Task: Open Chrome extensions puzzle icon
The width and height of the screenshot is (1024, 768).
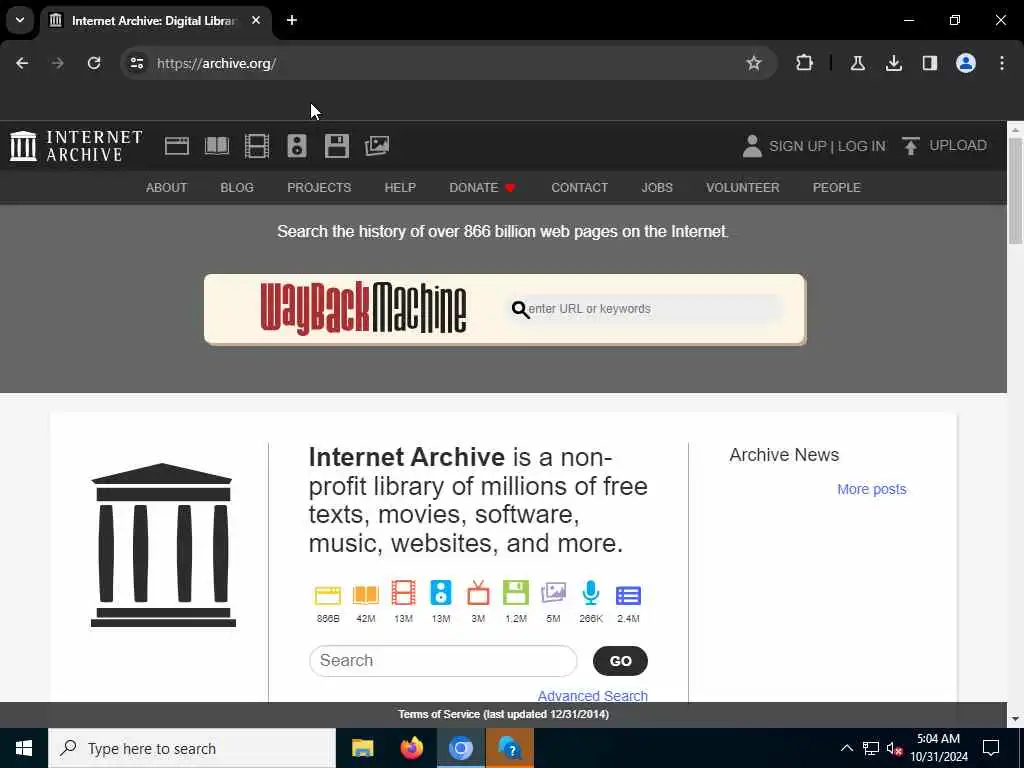Action: tap(805, 63)
